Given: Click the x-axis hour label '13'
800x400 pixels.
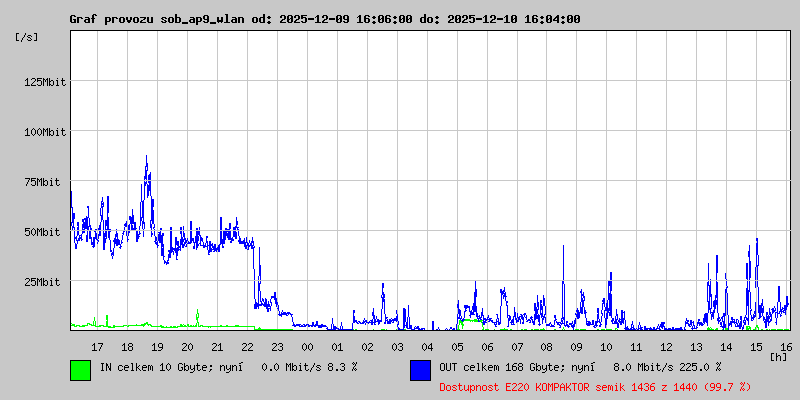Looking at the screenshot, I should 696,347.
